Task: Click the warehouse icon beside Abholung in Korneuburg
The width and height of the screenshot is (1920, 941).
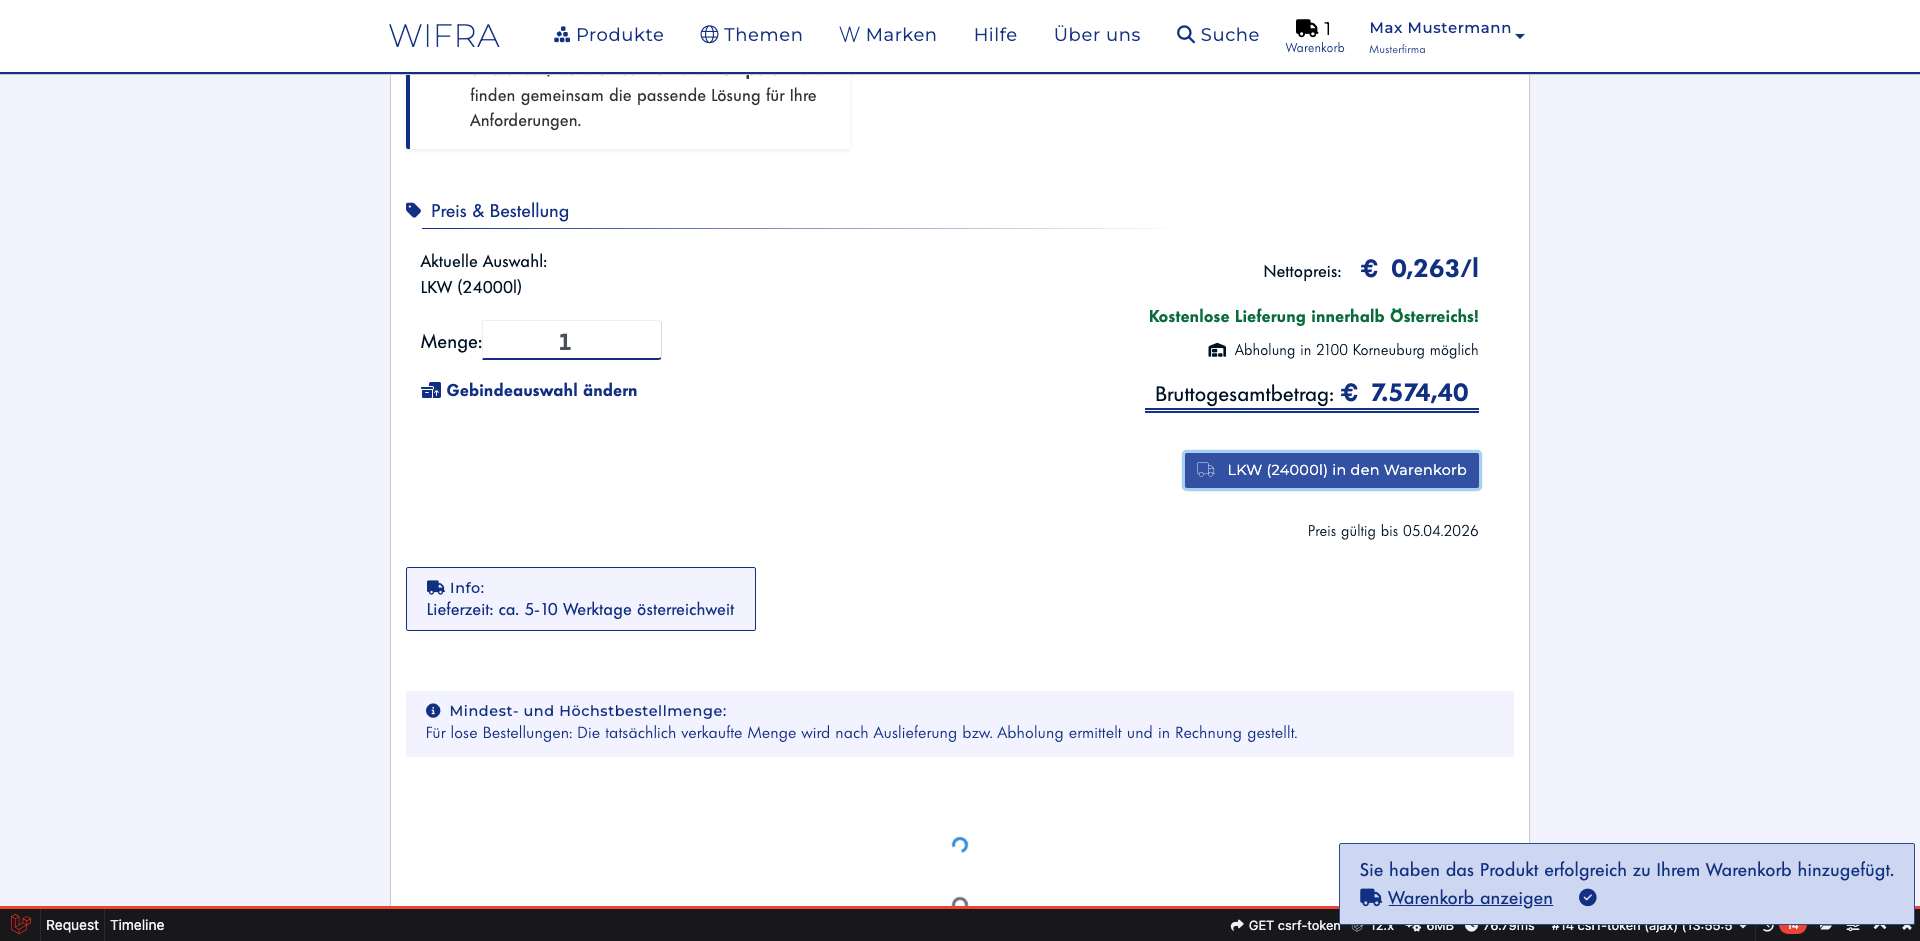Action: pyautogui.click(x=1217, y=350)
